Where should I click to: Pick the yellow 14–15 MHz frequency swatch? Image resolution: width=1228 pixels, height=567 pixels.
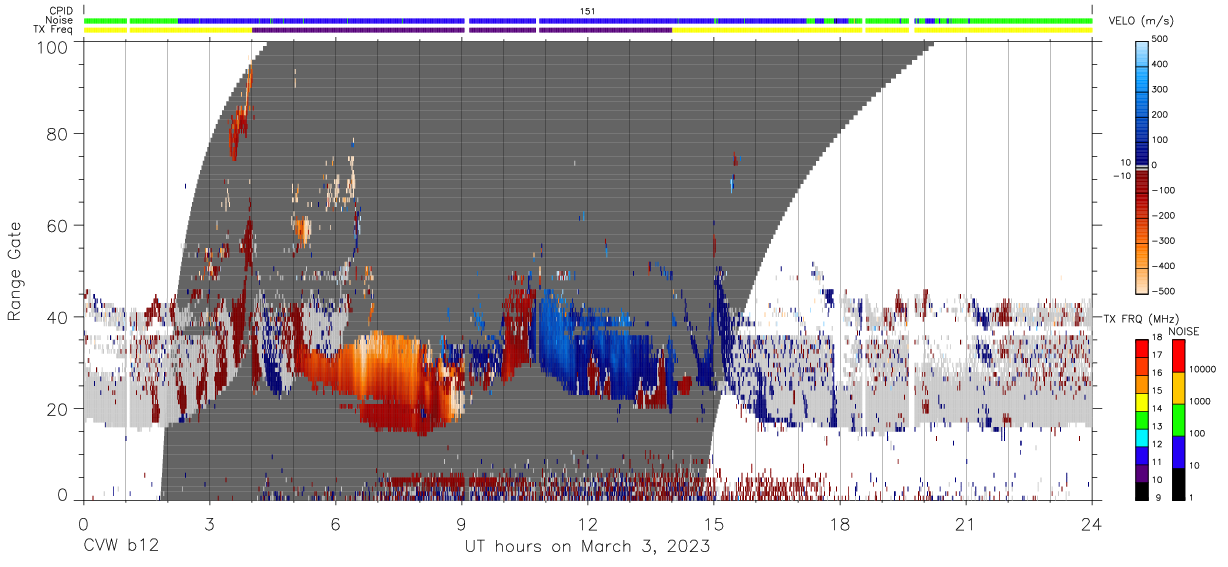1143,401
